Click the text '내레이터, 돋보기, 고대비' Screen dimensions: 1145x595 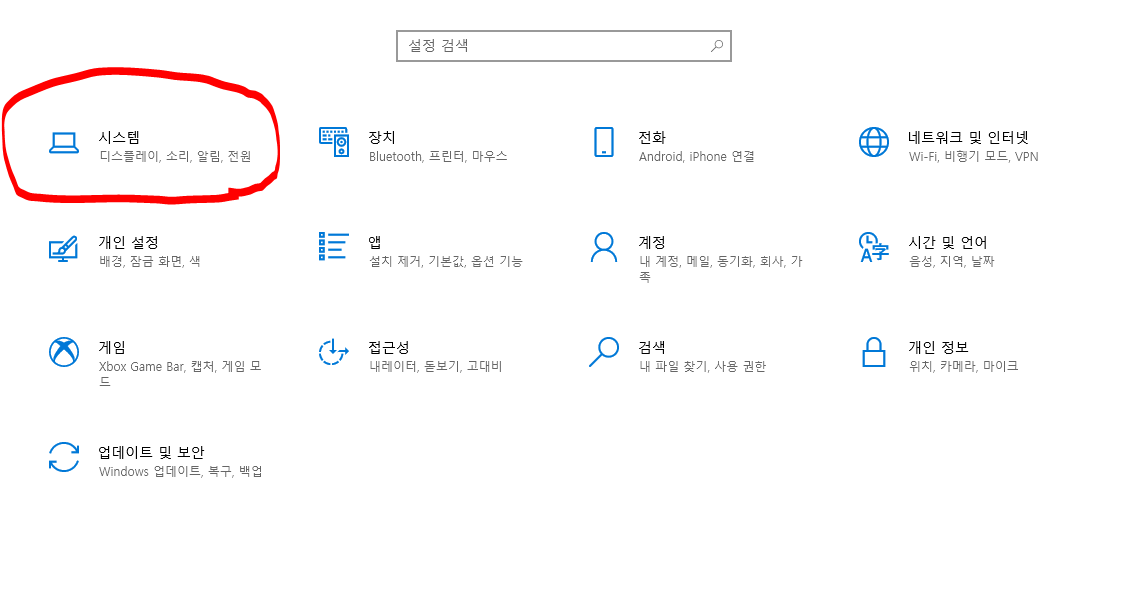(436, 366)
